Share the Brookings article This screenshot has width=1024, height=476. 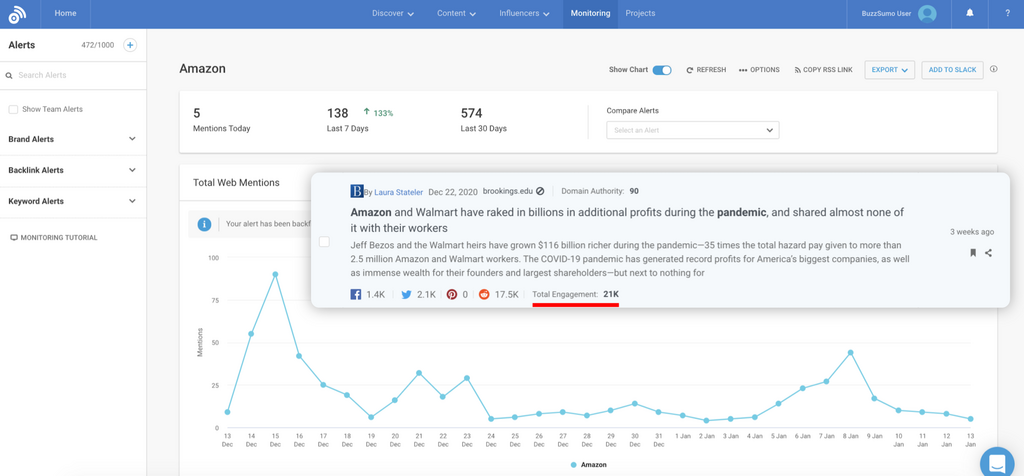(988, 253)
